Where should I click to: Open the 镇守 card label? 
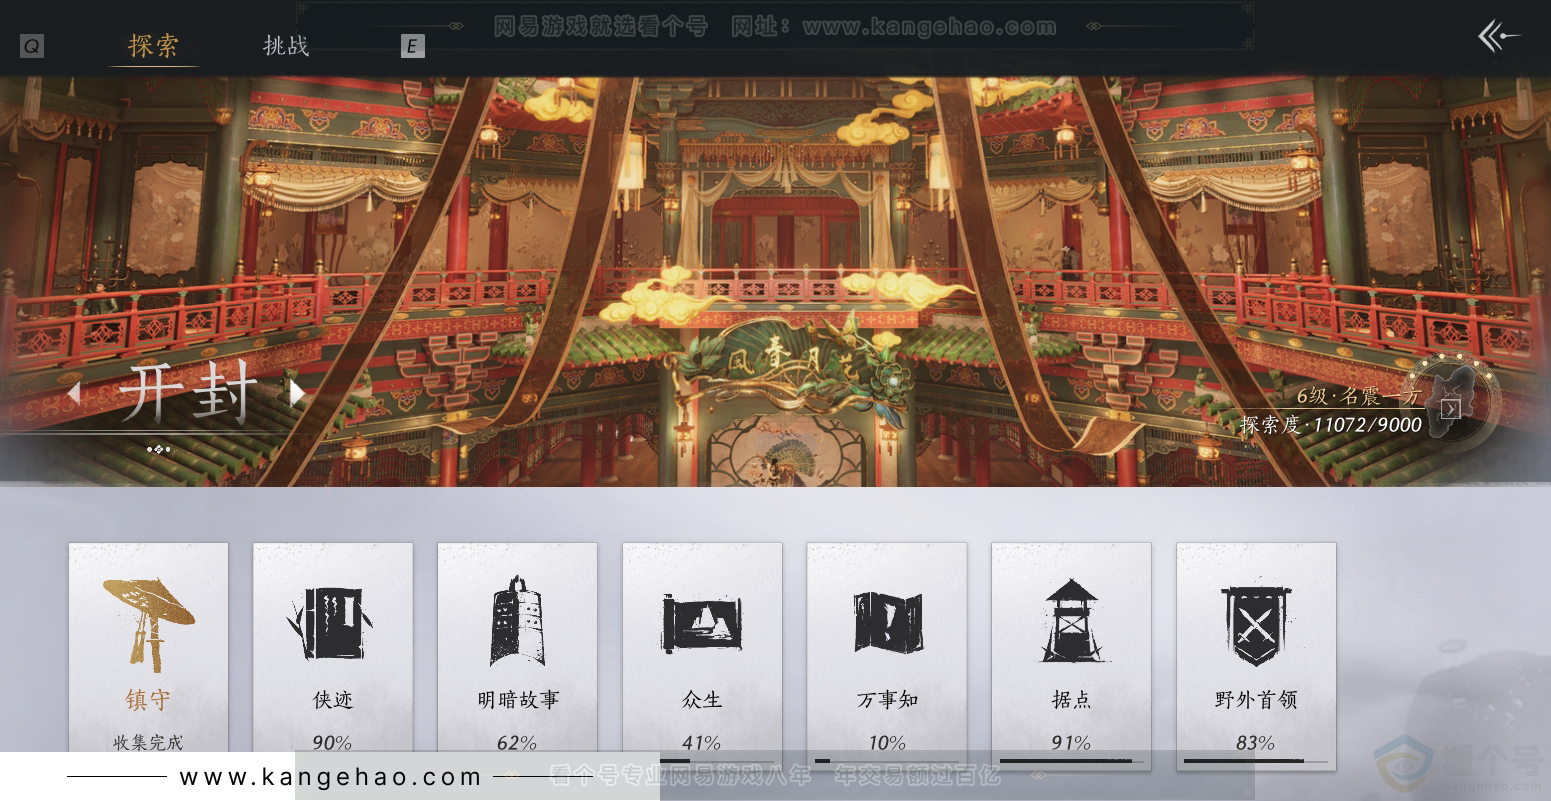pos(148,700)
